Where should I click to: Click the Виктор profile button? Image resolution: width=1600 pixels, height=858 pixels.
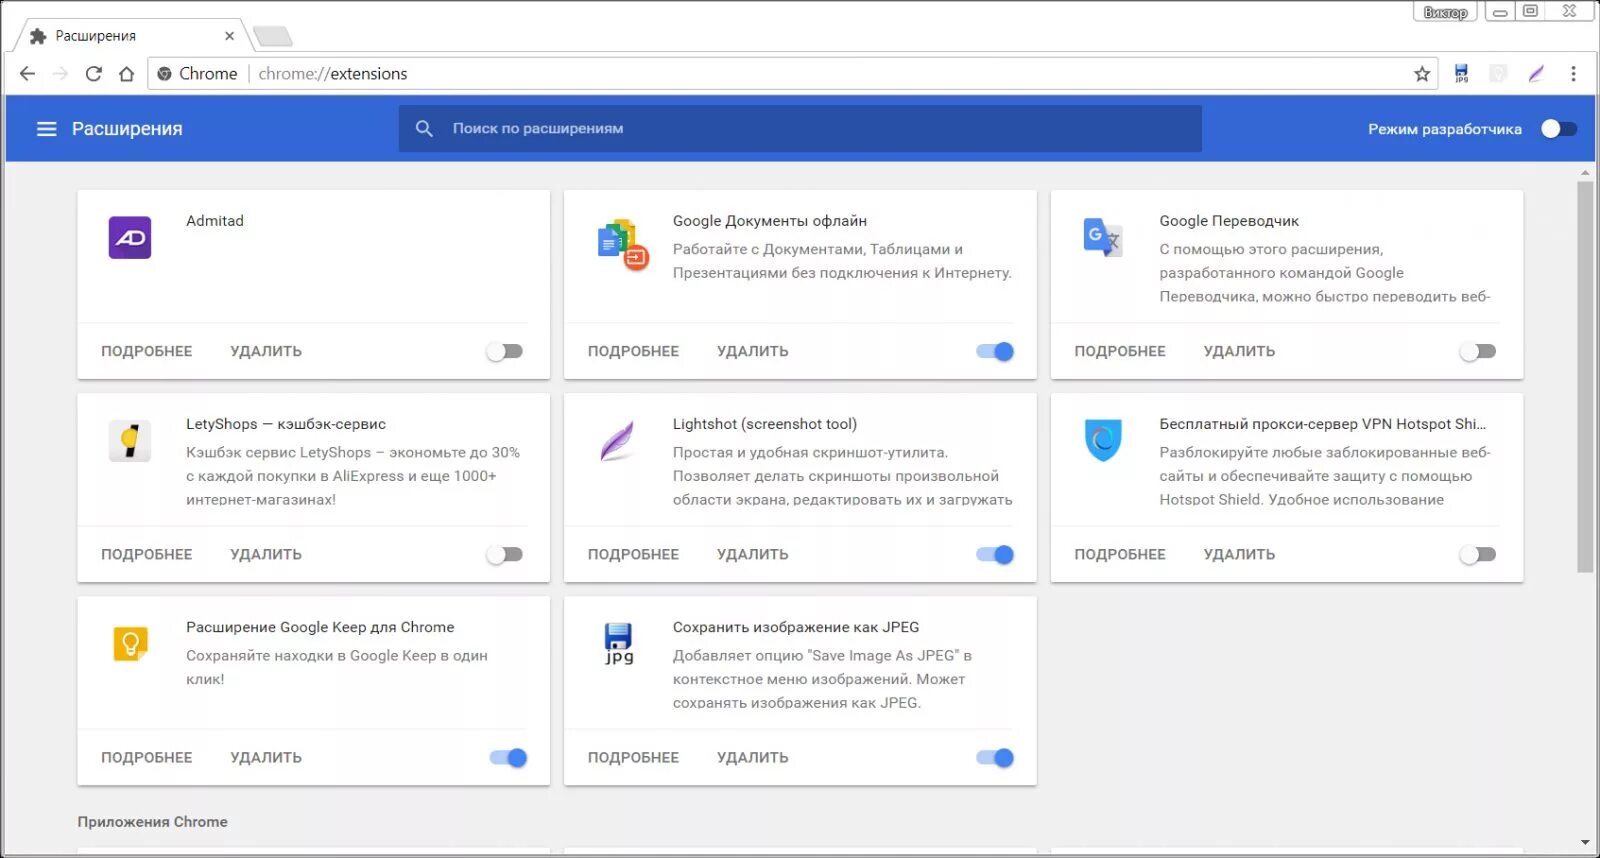coord(1445,12)
